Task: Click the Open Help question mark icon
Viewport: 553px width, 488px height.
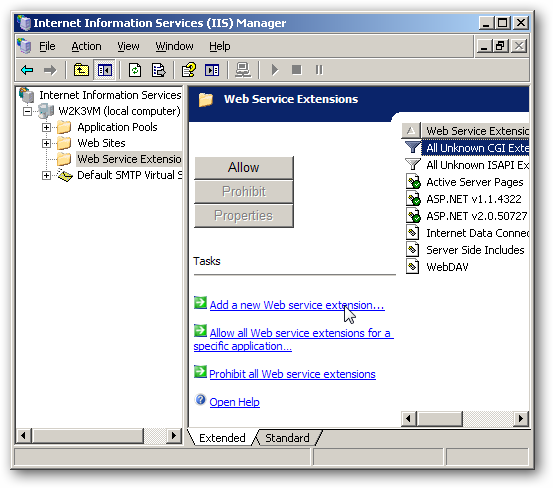Action: (x=200, y=400)
